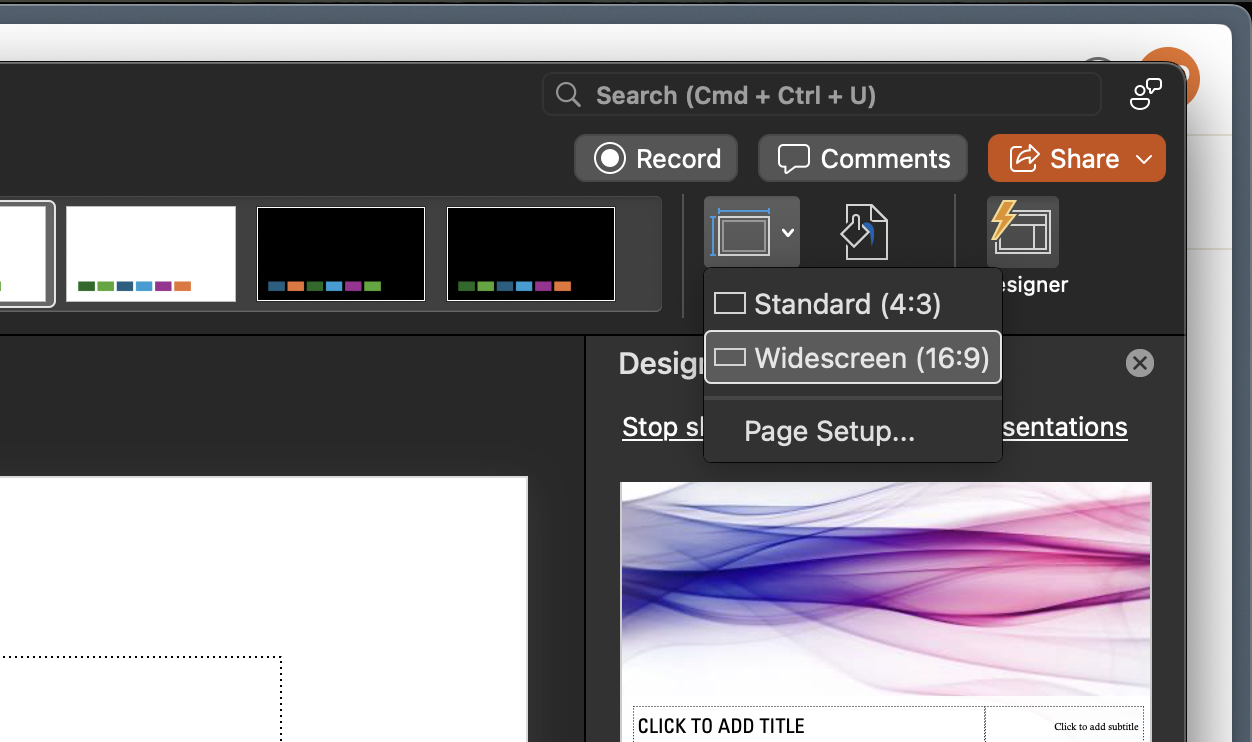The width and height of the screenshot is (1252, 742).
Task: Apply the purple wave design idea
Action: pos(885,590)
